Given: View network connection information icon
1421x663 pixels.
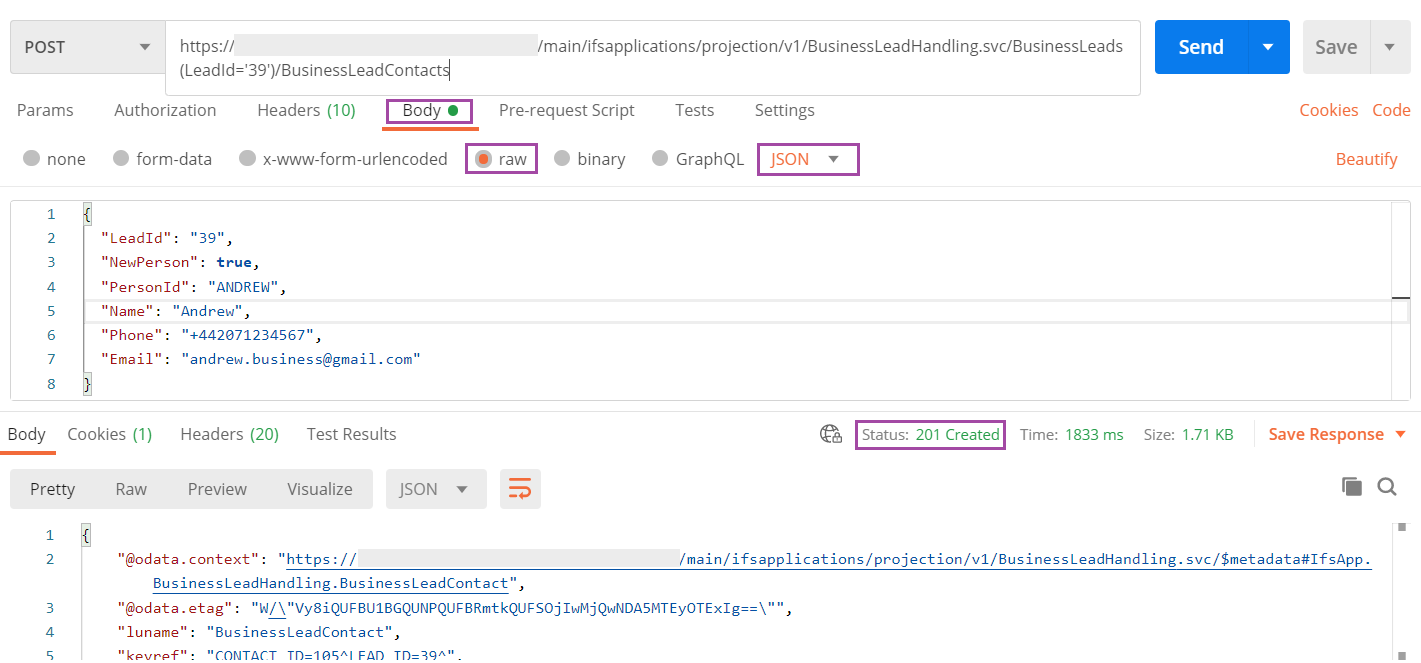Looking at the screenshot, I should (x=830, y=434).
